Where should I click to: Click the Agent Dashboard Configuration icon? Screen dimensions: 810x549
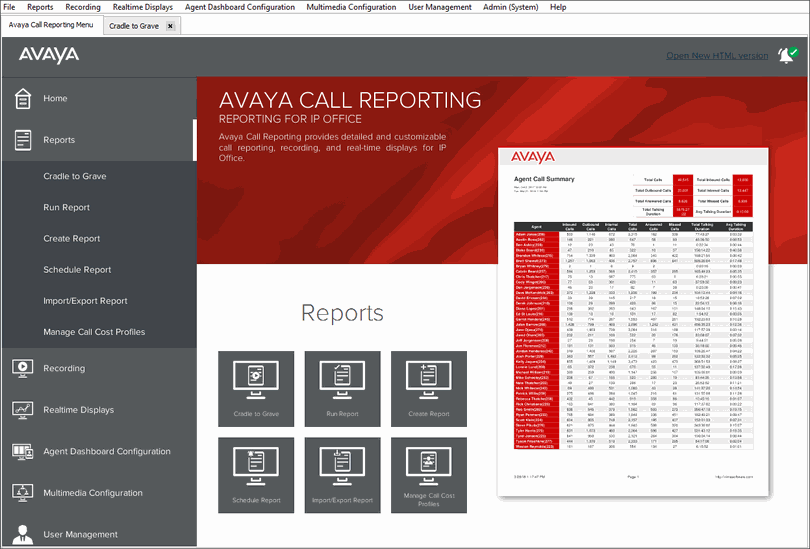click(x=23, y=451)
